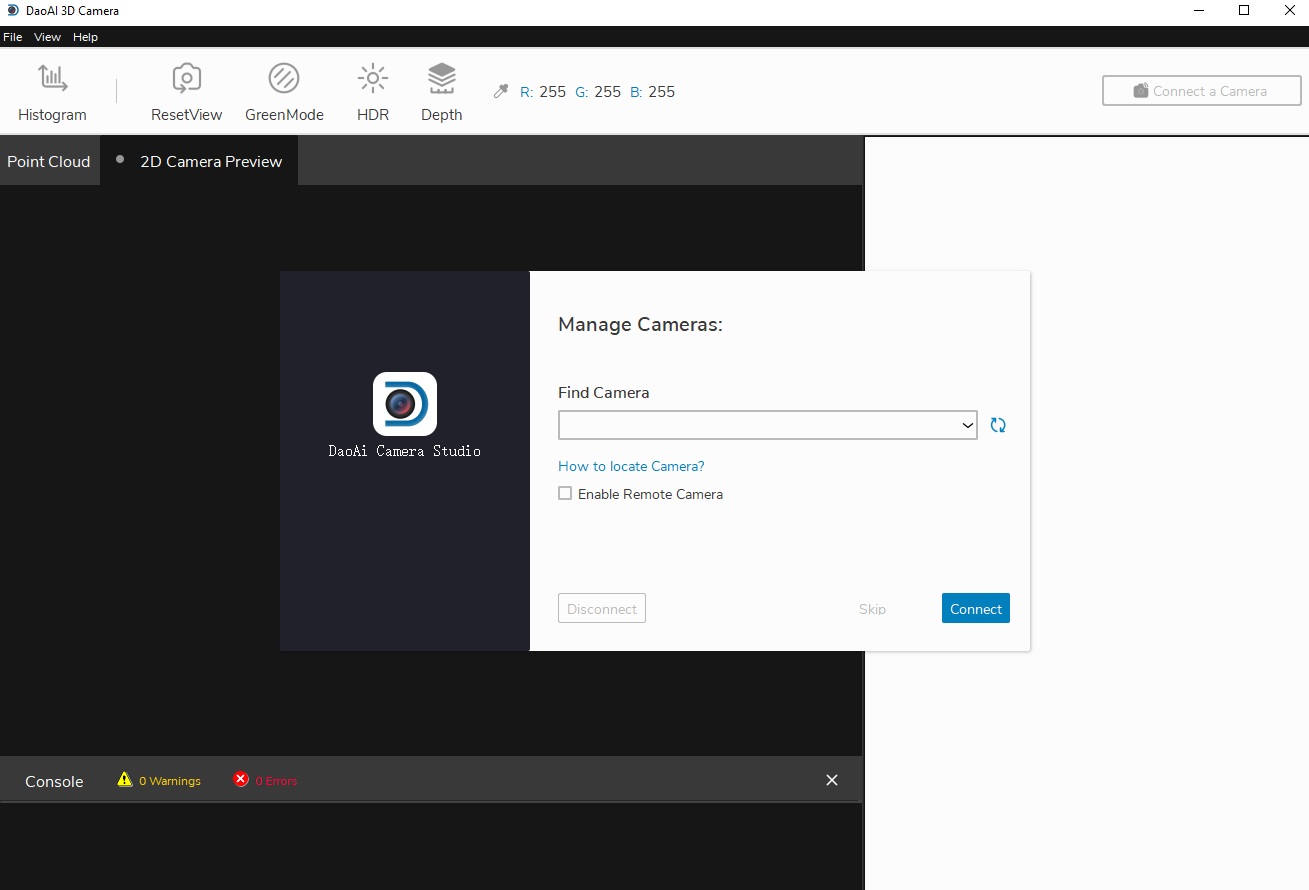
Task: Enable Remote Camera checkbox
Action: pyautogui.click(x=565, y=494)
